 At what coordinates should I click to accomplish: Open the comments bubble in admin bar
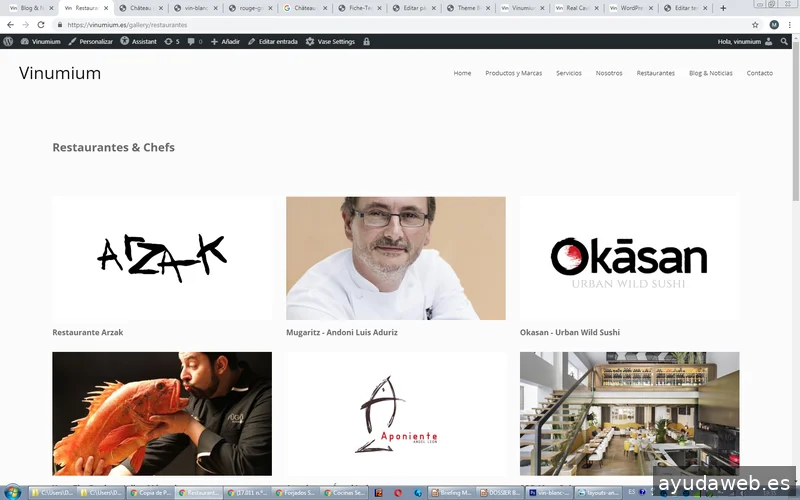[x=193, y=42]
